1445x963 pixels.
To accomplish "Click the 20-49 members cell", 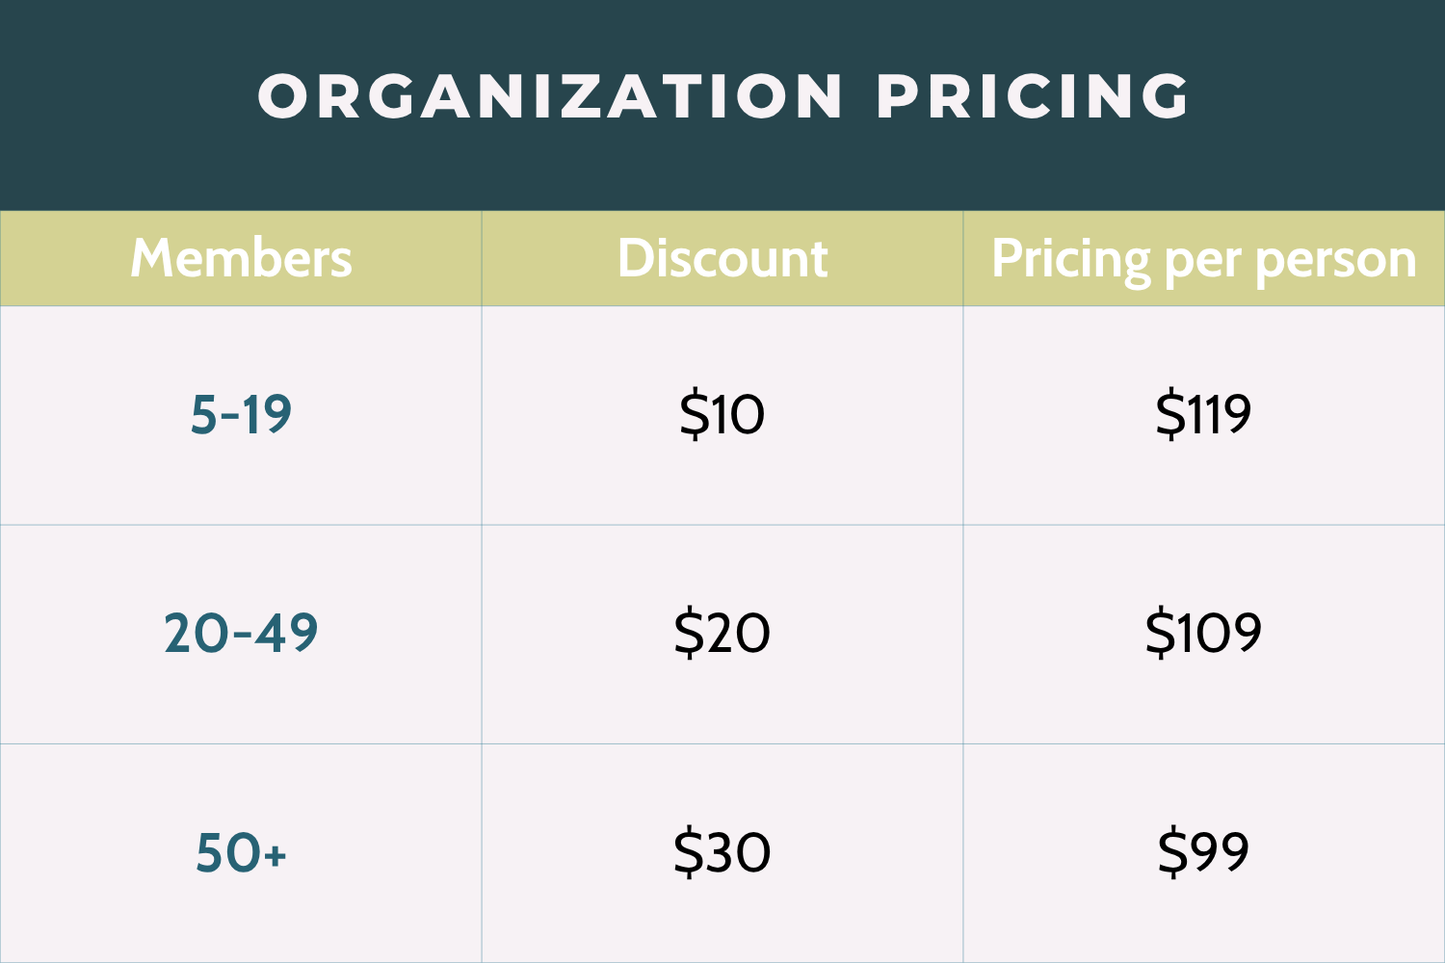I will click(x=241, y=633).
